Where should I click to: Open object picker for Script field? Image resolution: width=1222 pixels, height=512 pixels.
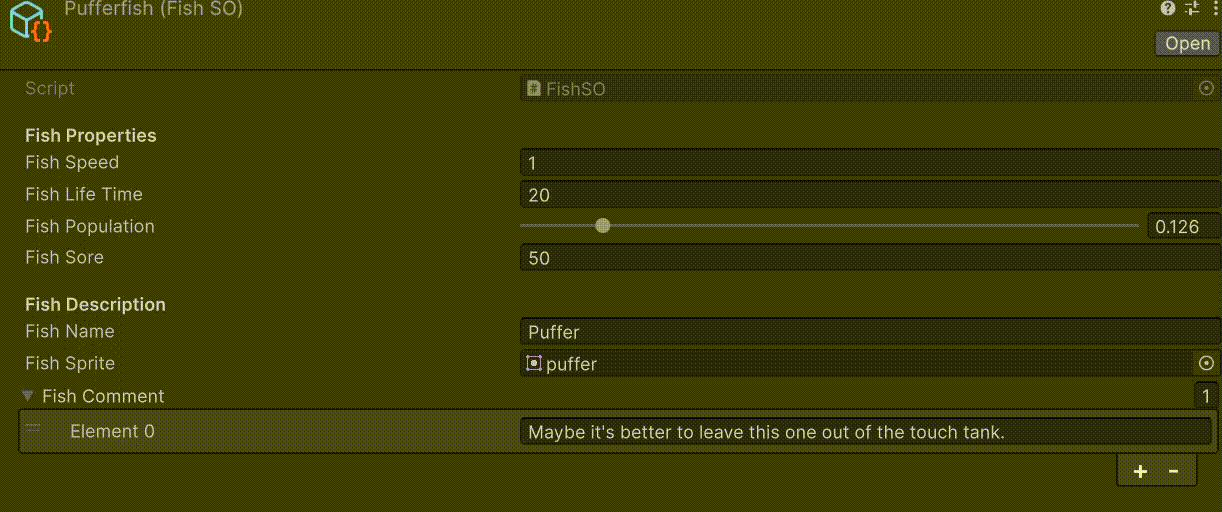coord(1206,88)
